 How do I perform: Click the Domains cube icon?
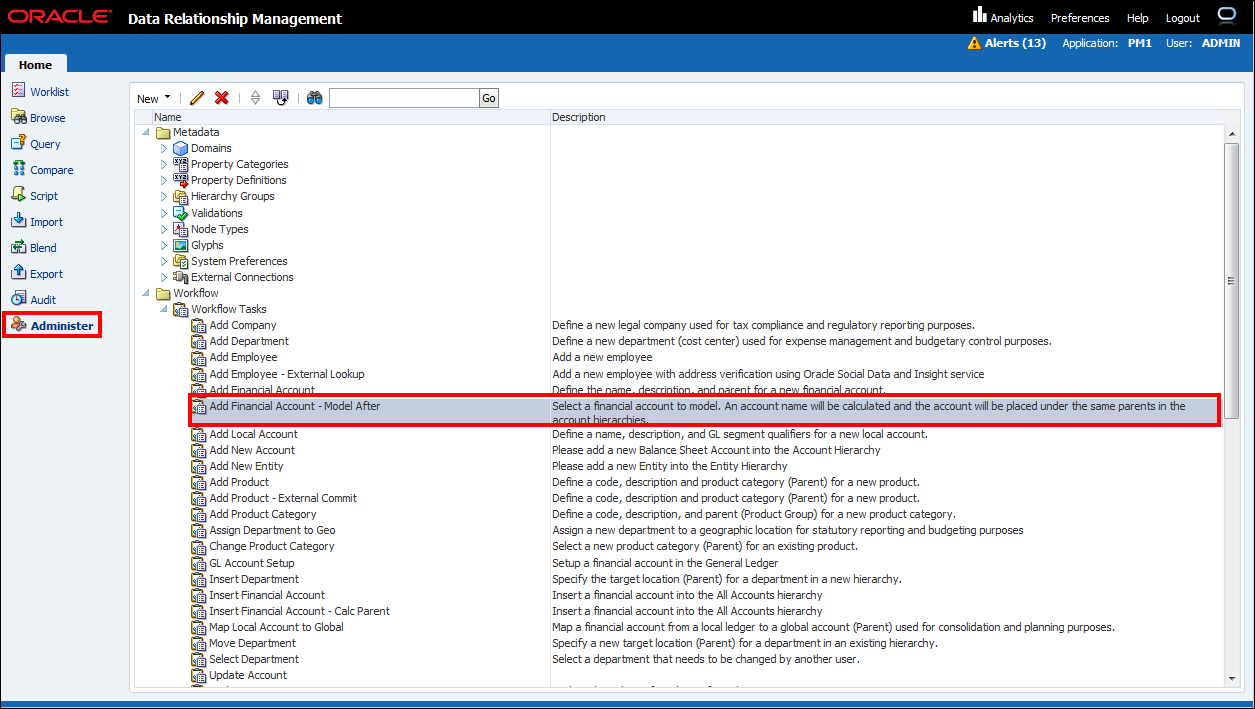[181, 148]
